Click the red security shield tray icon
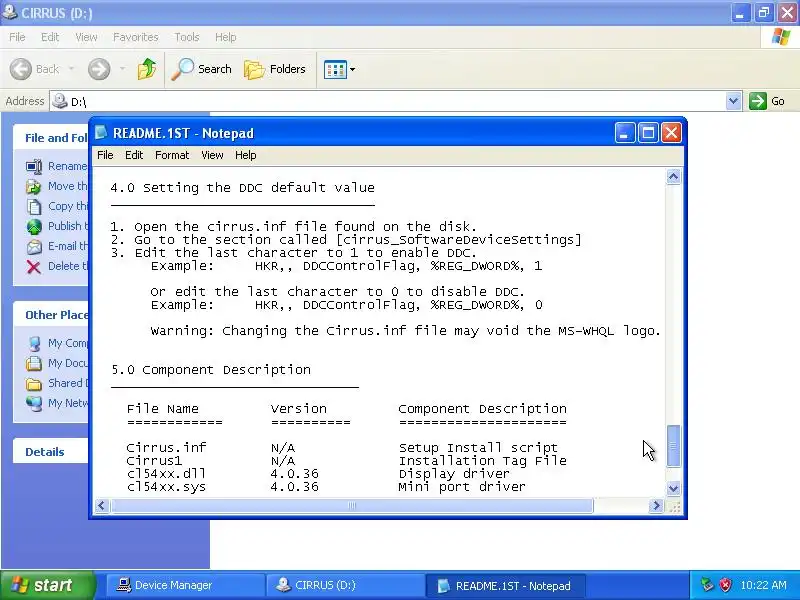Image resolution: width=800 pixels, height=600 pixels. [725, 585]
